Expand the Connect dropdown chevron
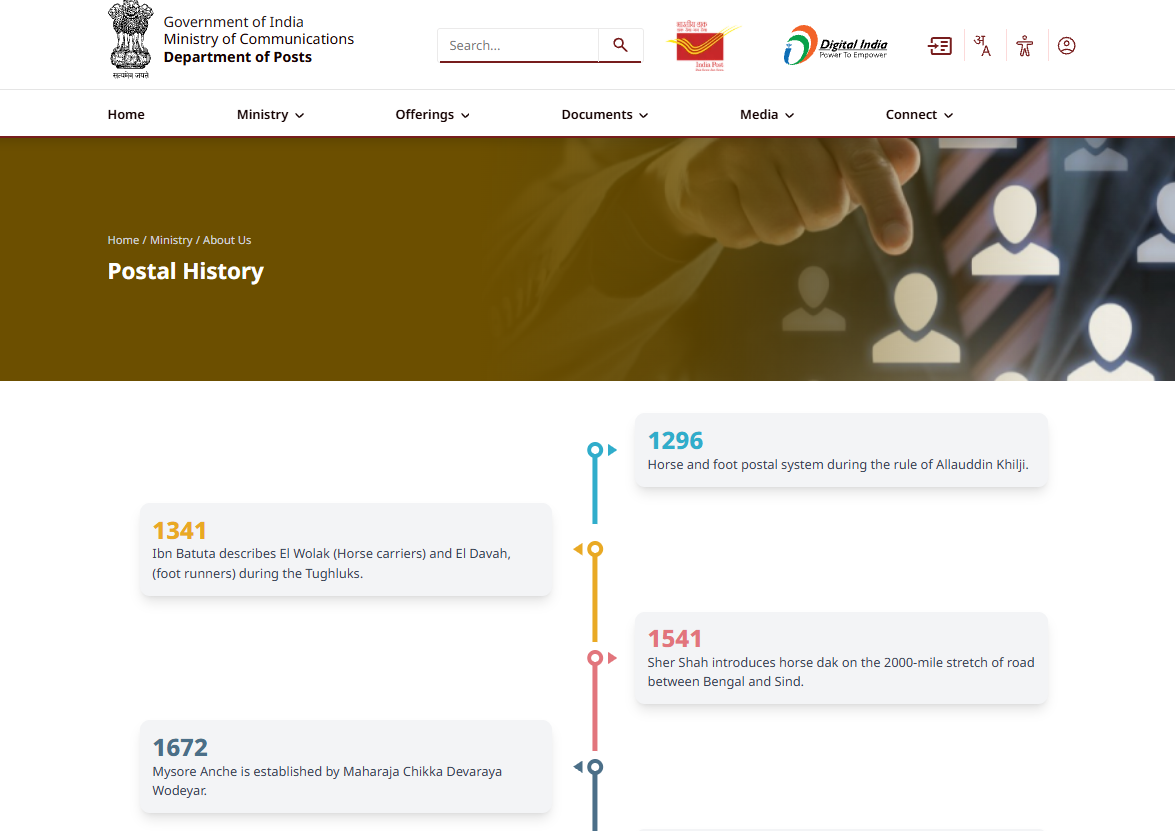Image resolution: width=1175 pixels, height=831 pixels. (x=949, y=115)
